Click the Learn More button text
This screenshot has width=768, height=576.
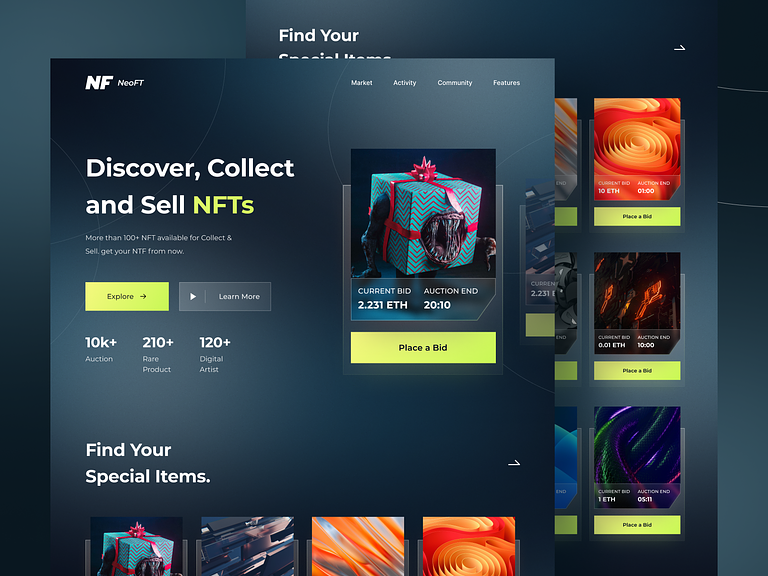pos(239,296)
